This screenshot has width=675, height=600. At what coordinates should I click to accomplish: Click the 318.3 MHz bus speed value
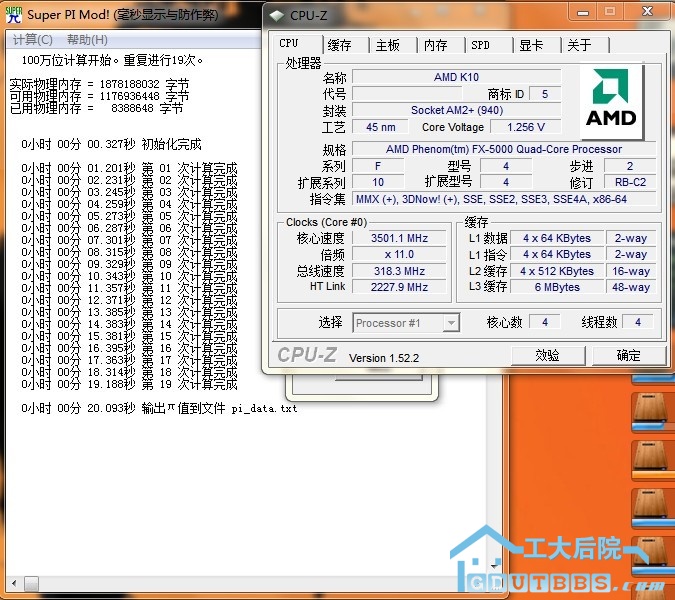click(x=399, y=271)
